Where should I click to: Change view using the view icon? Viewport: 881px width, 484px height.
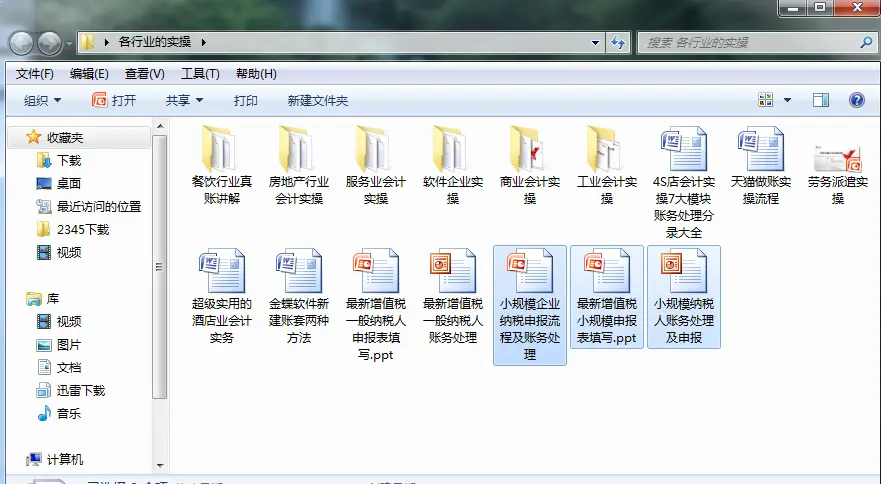[x=765, y=100]
